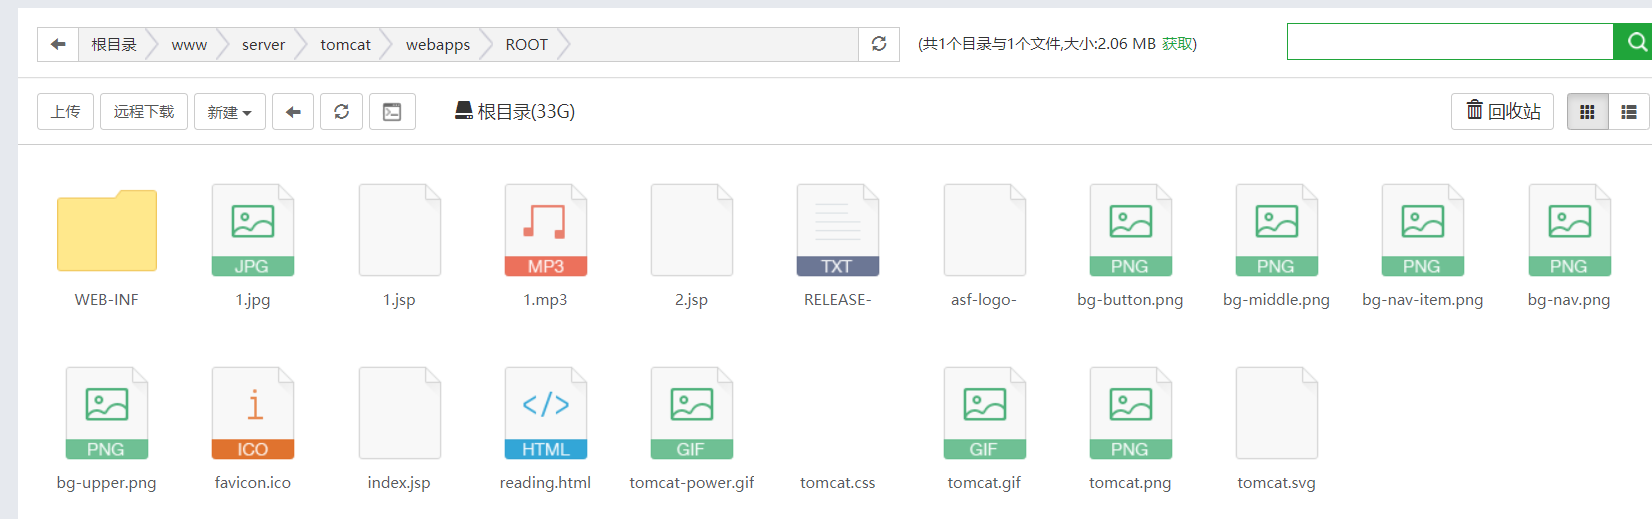
Task: Click the 获取 size link
Action: pos(1177,44)
